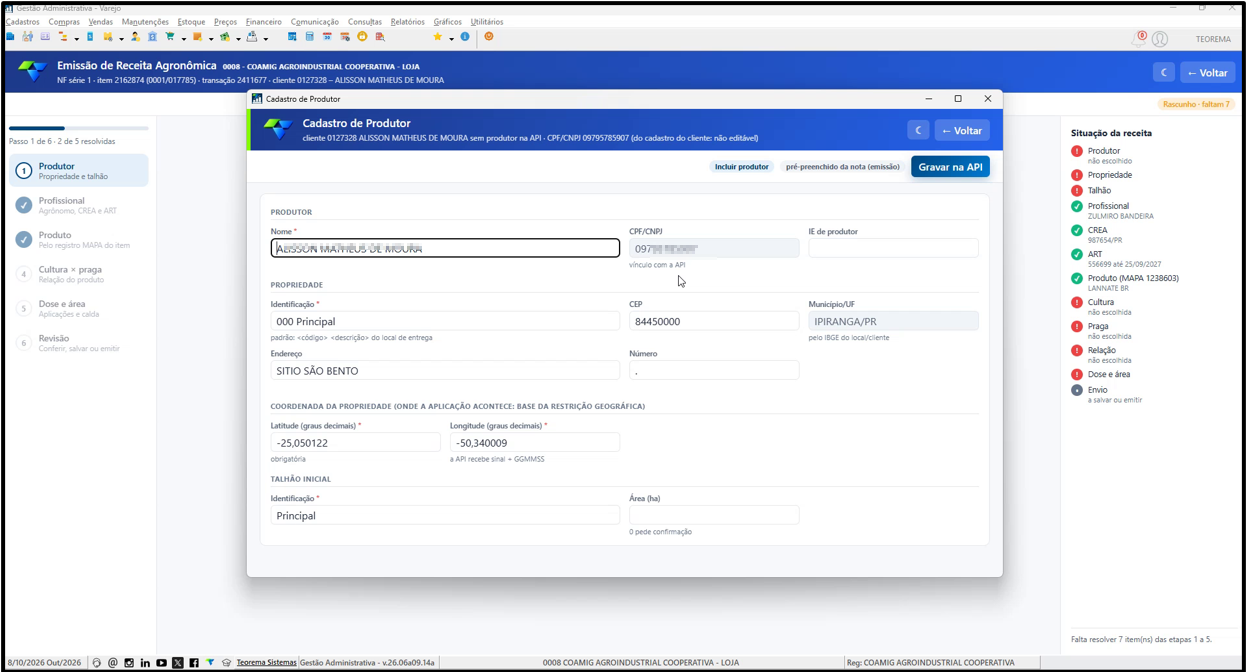The image size is (1246, 672).
Task: Click the Longitude input field
Action: tap(535, 442)
